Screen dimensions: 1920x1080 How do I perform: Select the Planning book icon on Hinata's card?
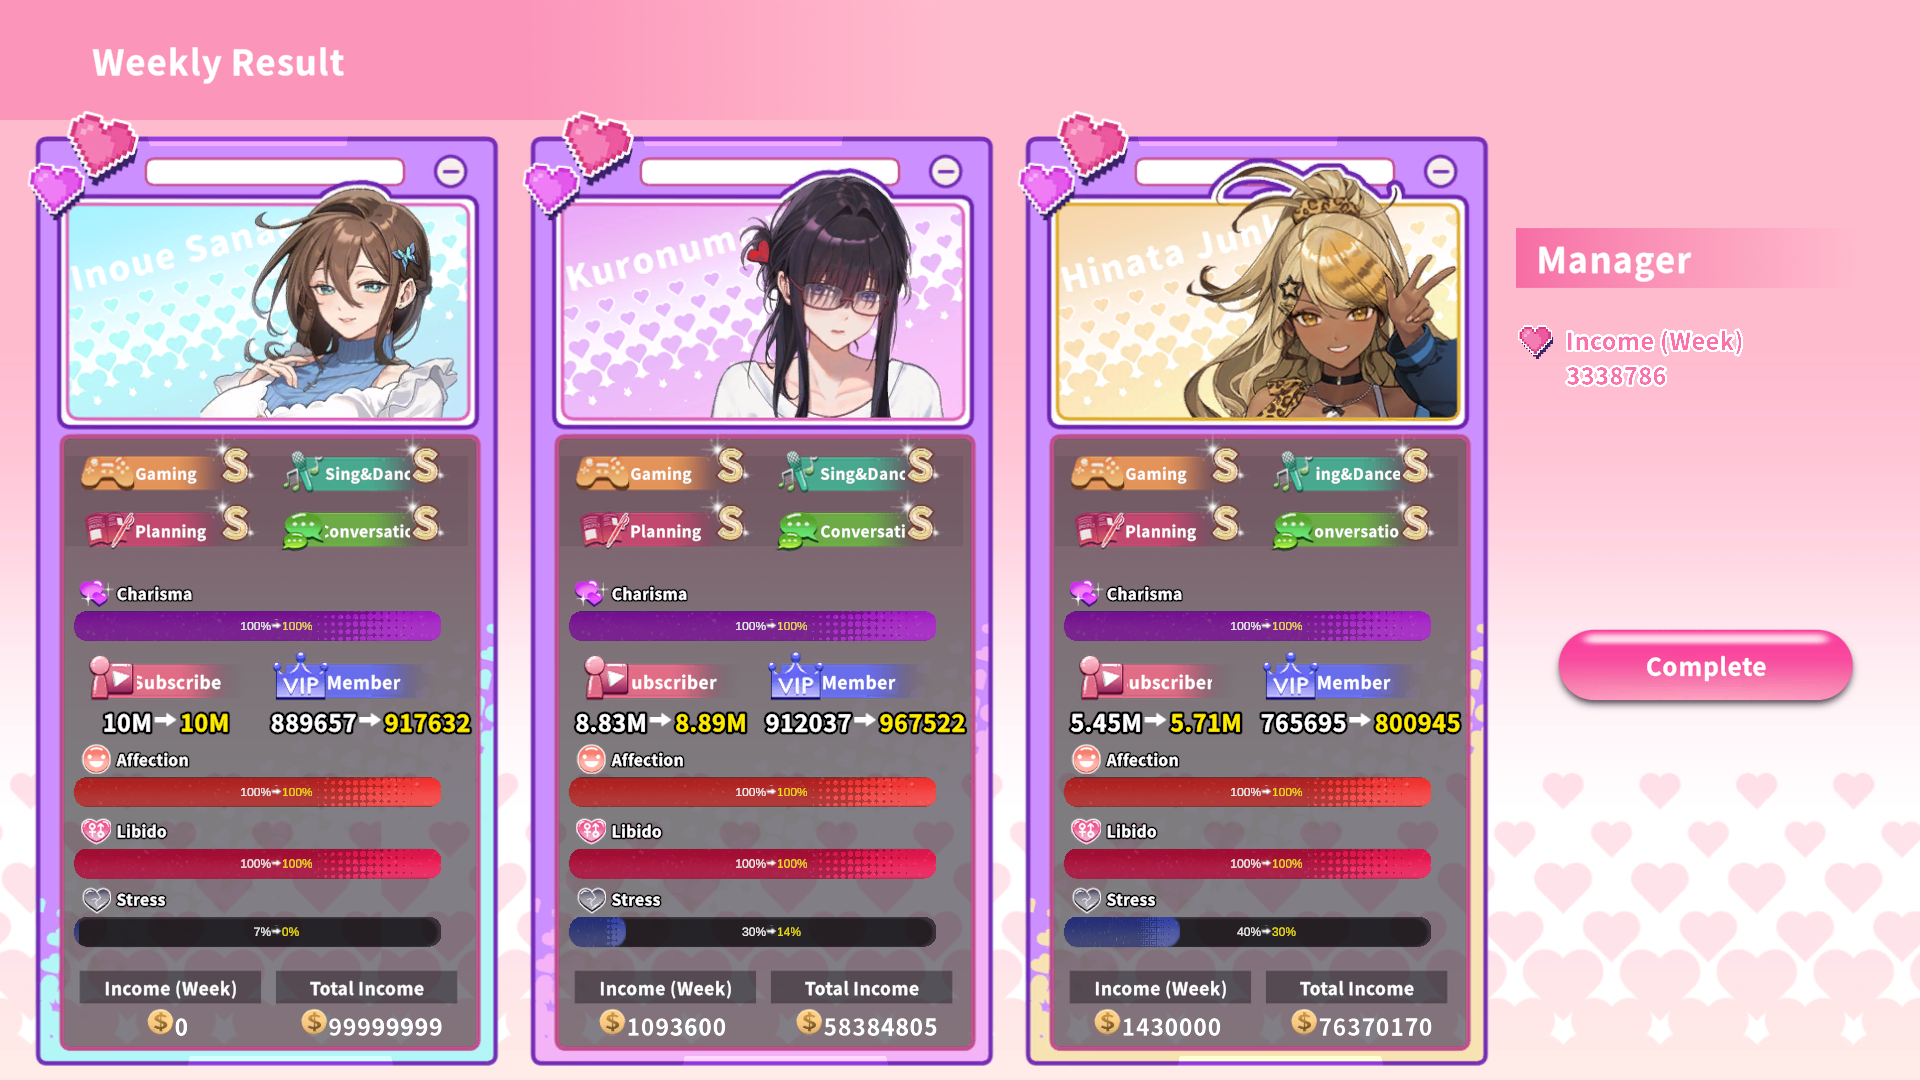1099,530
